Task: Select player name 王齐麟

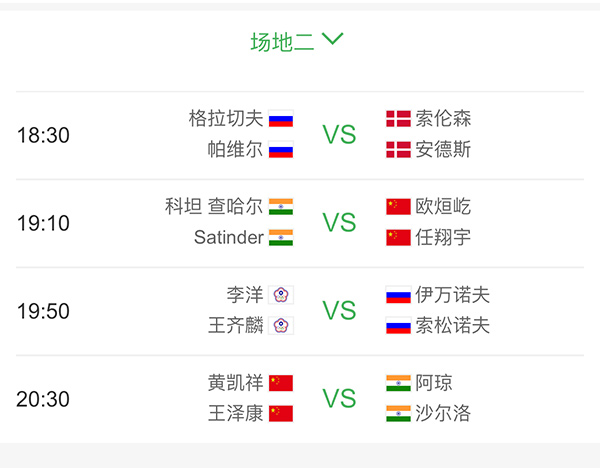Action: (x=235, y=326)
